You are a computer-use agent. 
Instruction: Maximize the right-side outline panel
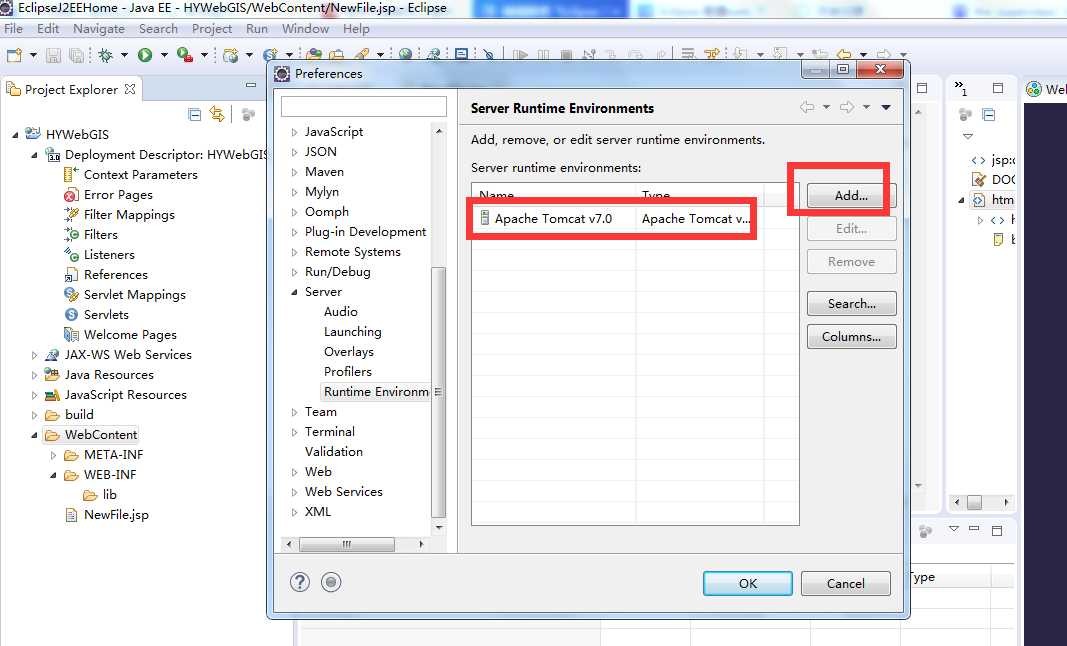point(998,88)
